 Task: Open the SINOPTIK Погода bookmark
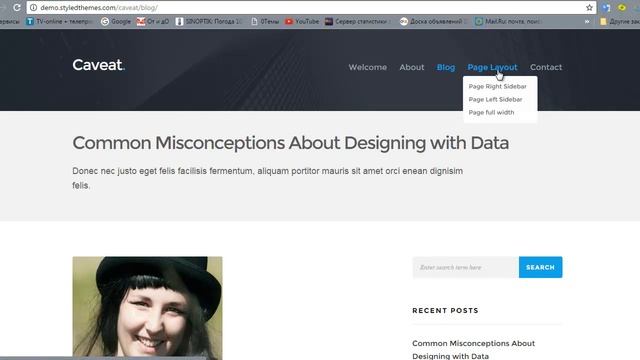tap(209, 21)
